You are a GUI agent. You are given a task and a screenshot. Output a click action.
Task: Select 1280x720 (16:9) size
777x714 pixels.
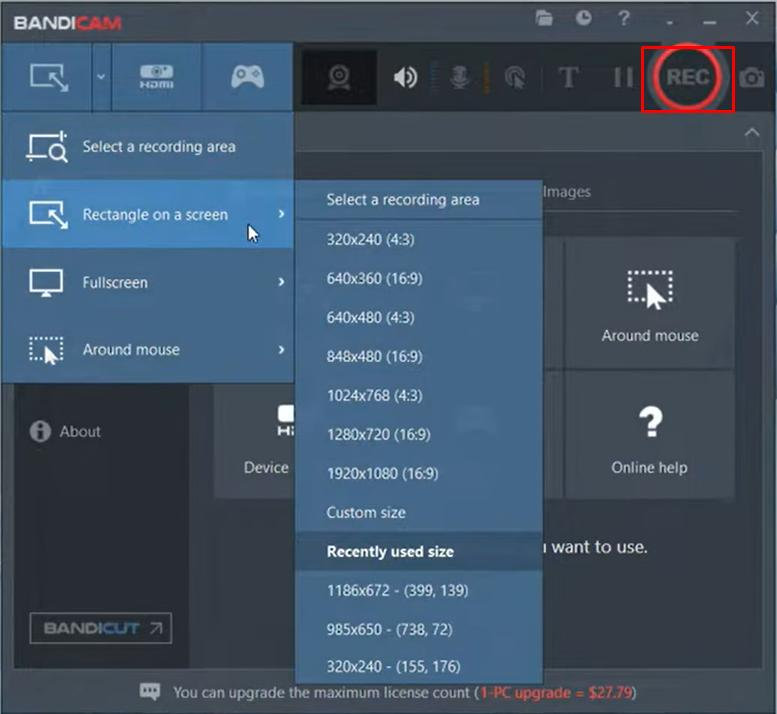[419, 435]
